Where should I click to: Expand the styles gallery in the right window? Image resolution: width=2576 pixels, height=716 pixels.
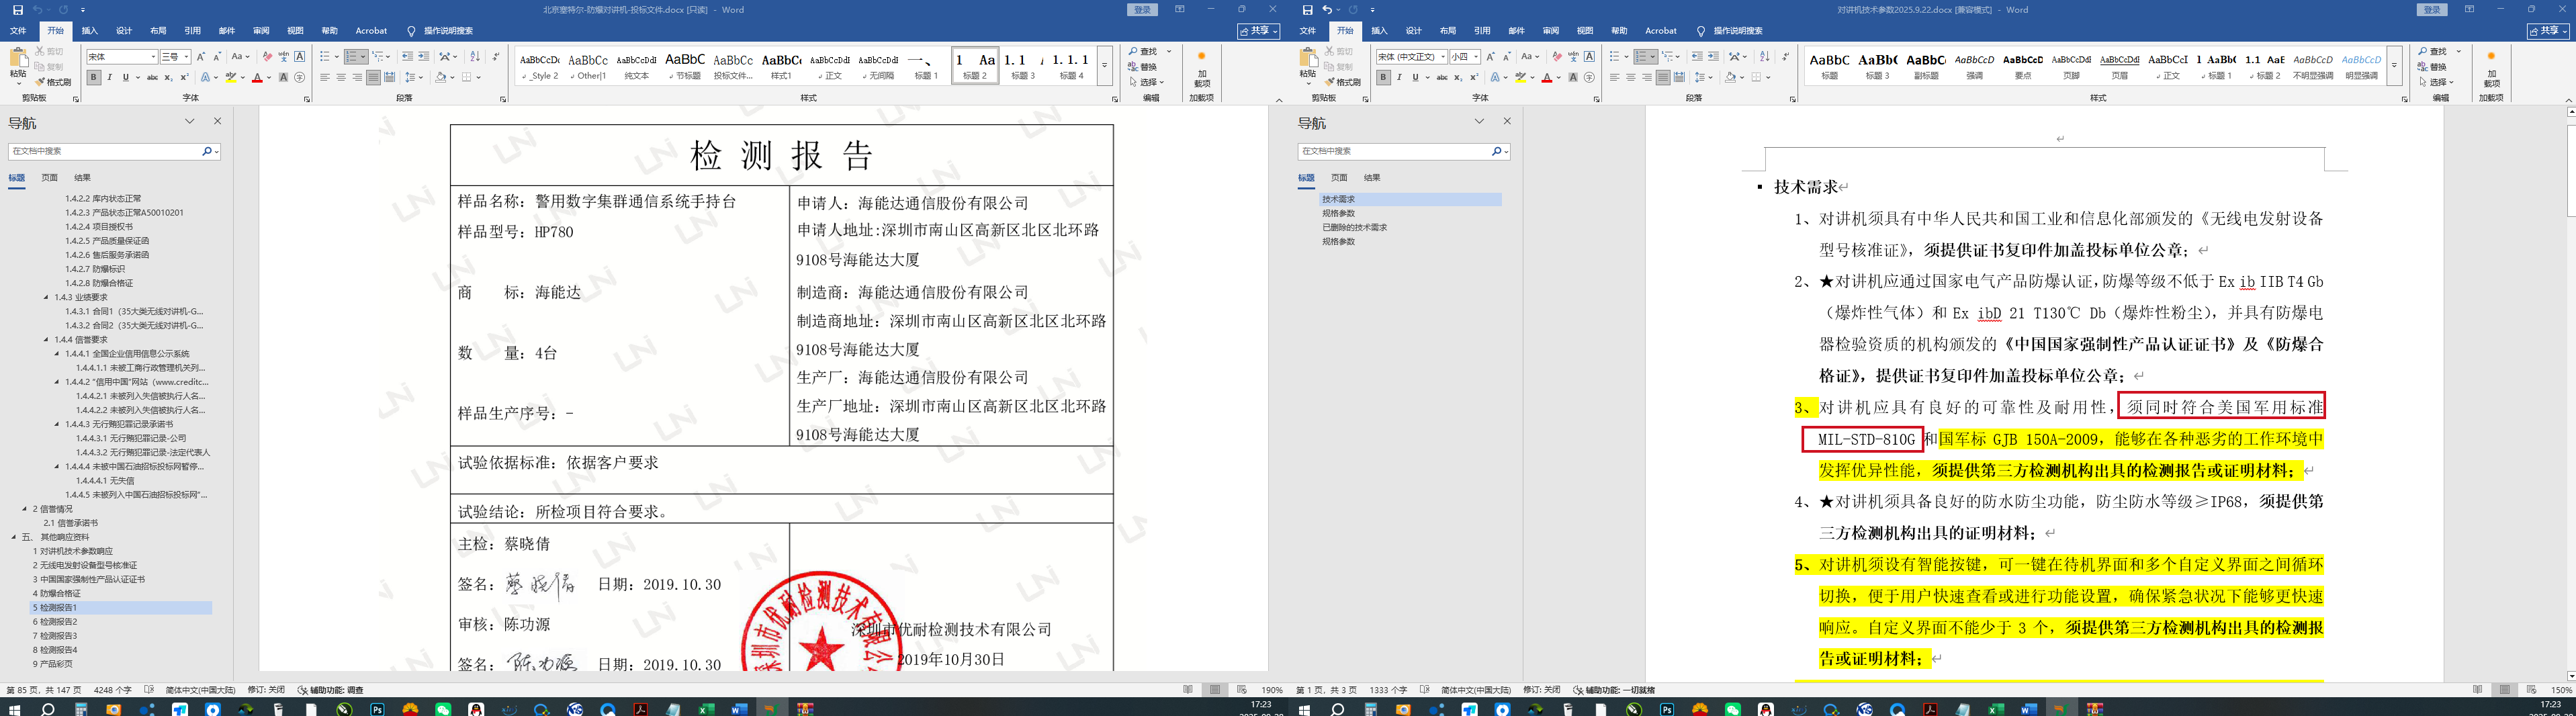tap(2394, 66)
